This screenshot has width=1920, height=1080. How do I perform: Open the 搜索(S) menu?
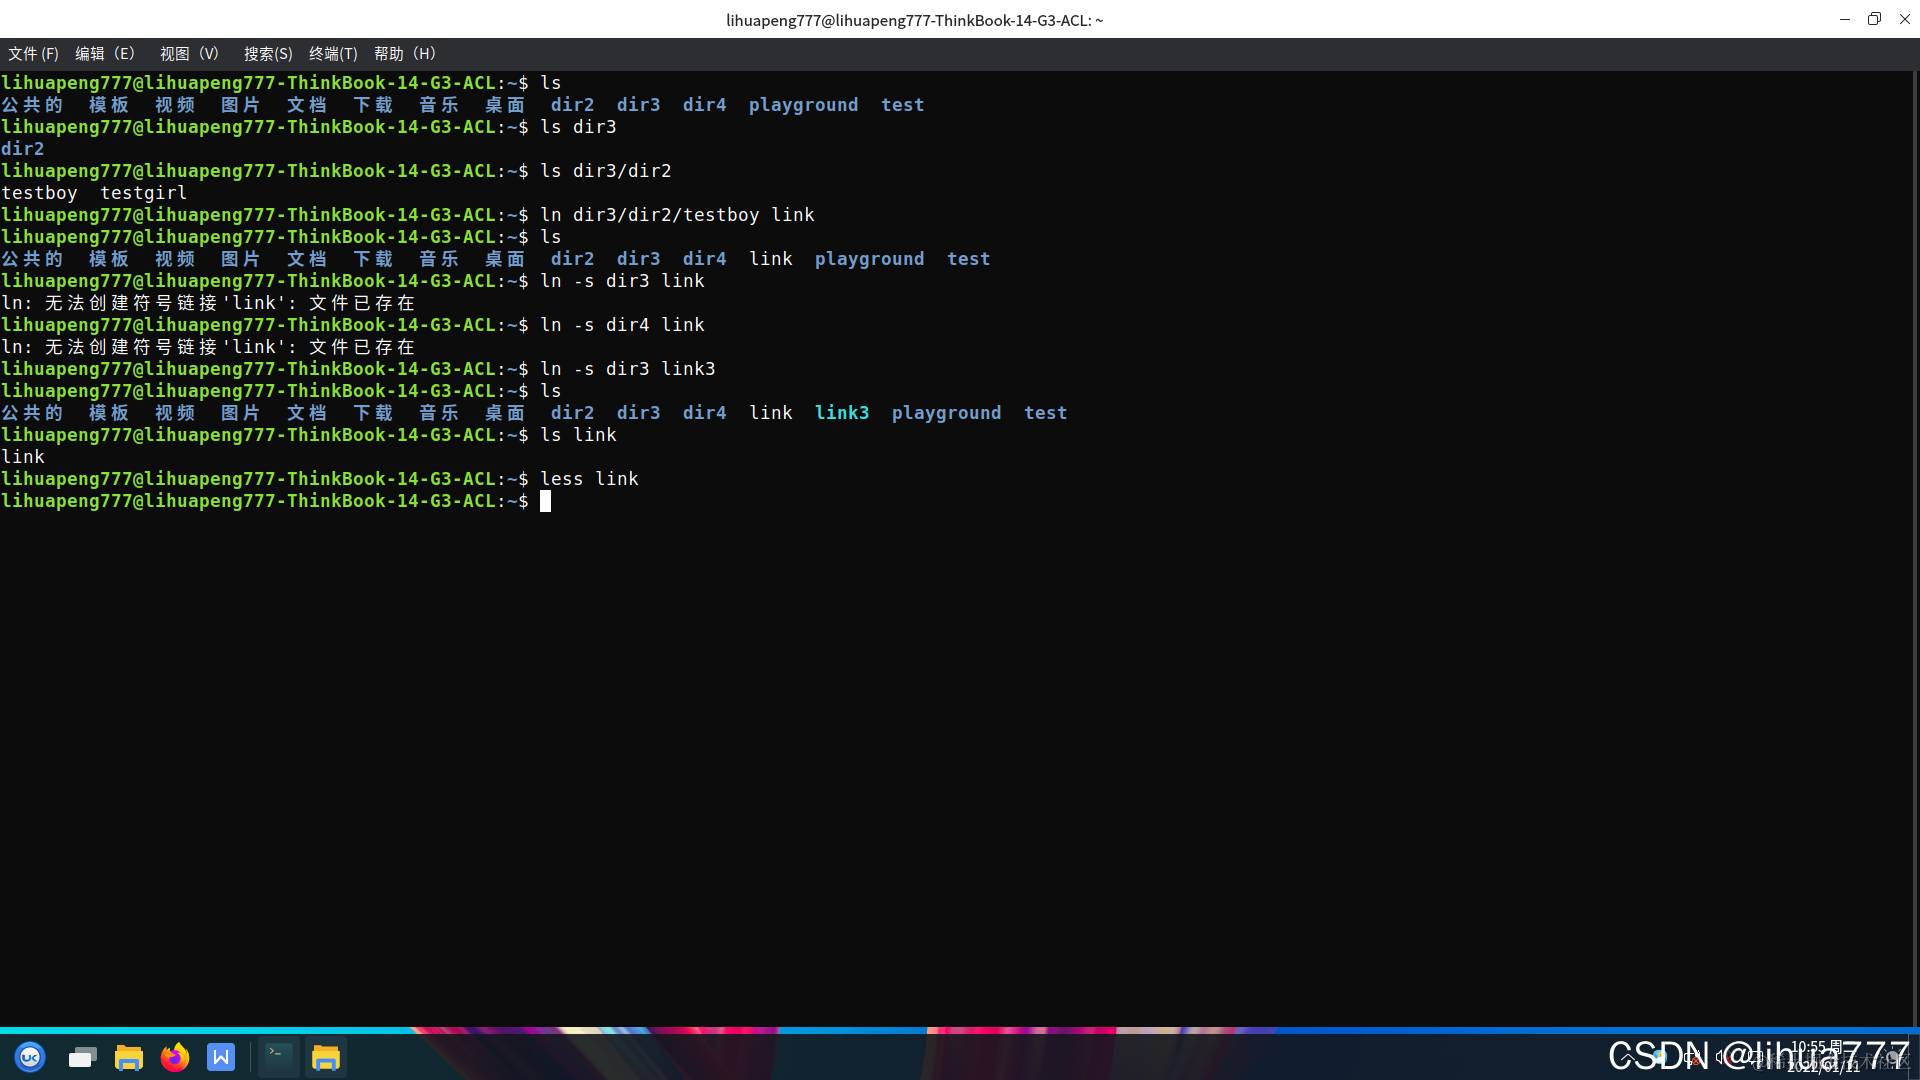(268, 54)
